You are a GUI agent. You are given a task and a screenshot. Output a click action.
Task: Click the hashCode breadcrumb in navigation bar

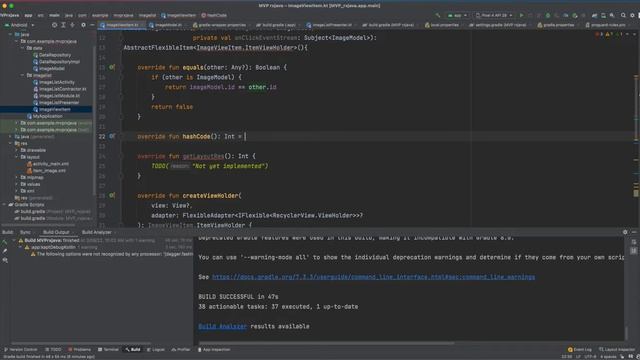pos(214,16)
